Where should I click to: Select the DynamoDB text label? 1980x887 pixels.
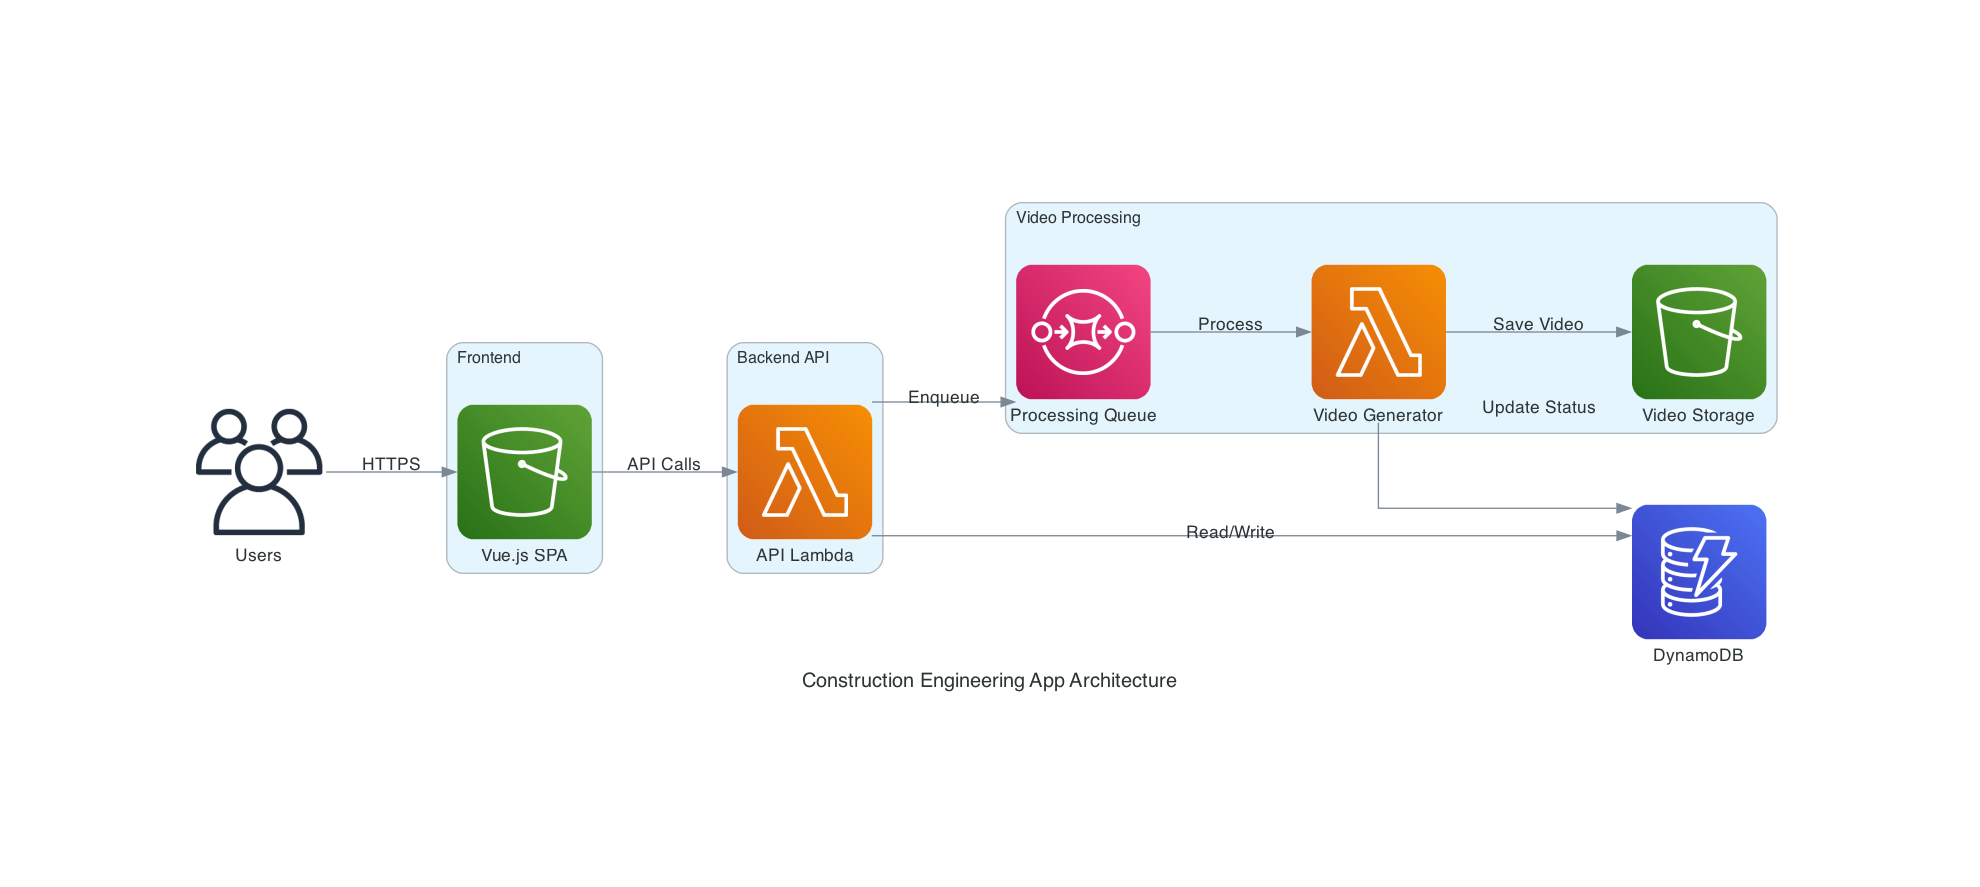tap(1698, 655)
